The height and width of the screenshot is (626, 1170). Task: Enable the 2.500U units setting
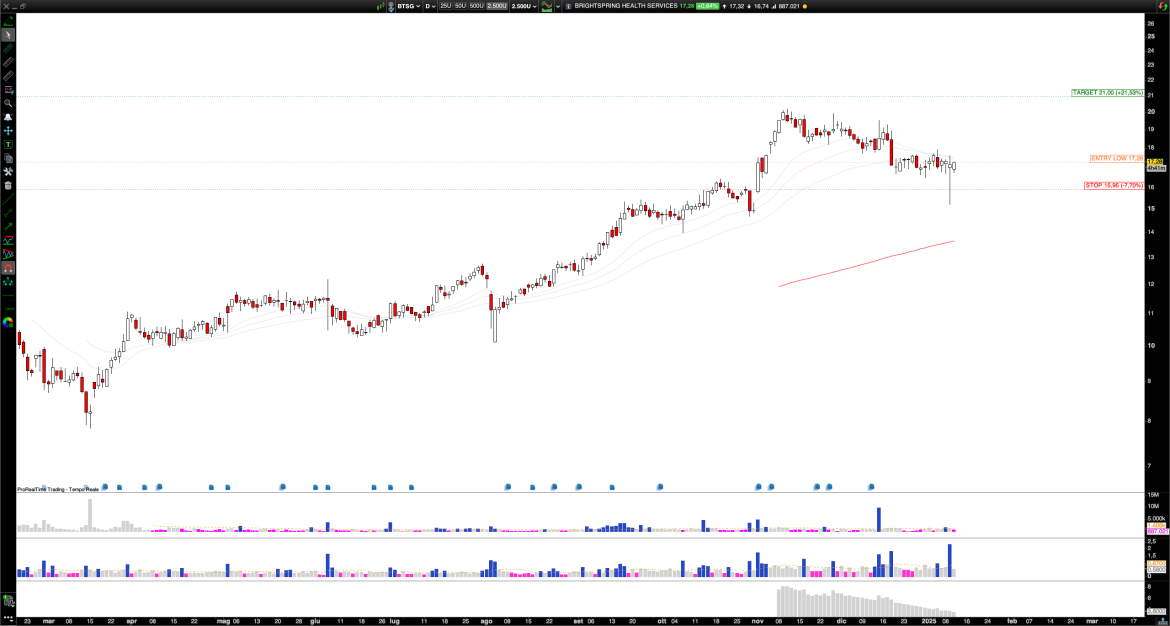pyautogui.click(x=496, y=8)
